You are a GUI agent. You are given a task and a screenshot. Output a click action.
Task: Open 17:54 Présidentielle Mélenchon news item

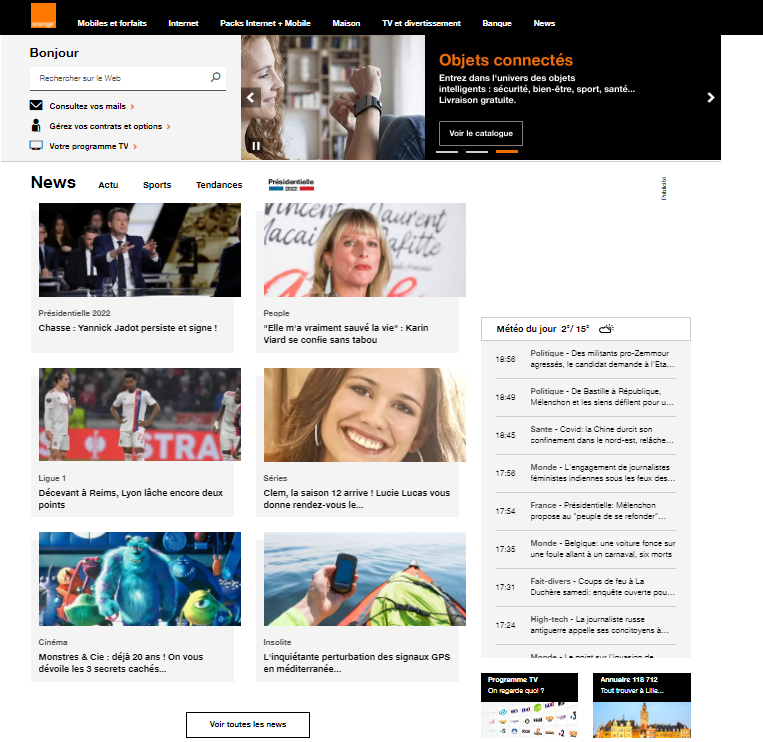click(x=585, y=511)
